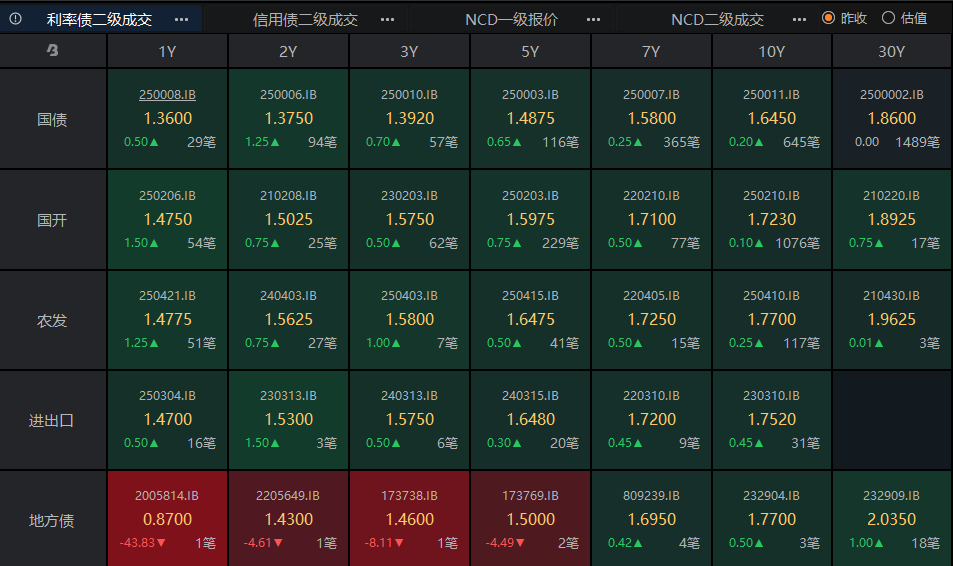Click the B logo icon in header row
Viewport: 953px width, 566px height.
(x=53, y=52)
